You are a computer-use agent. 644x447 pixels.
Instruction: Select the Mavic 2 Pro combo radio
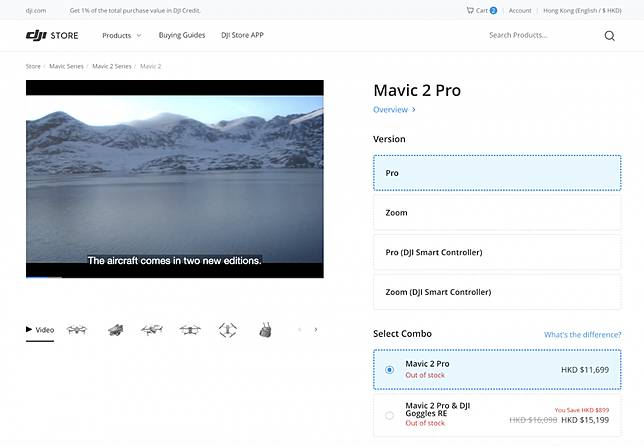(x=389, y=369)
